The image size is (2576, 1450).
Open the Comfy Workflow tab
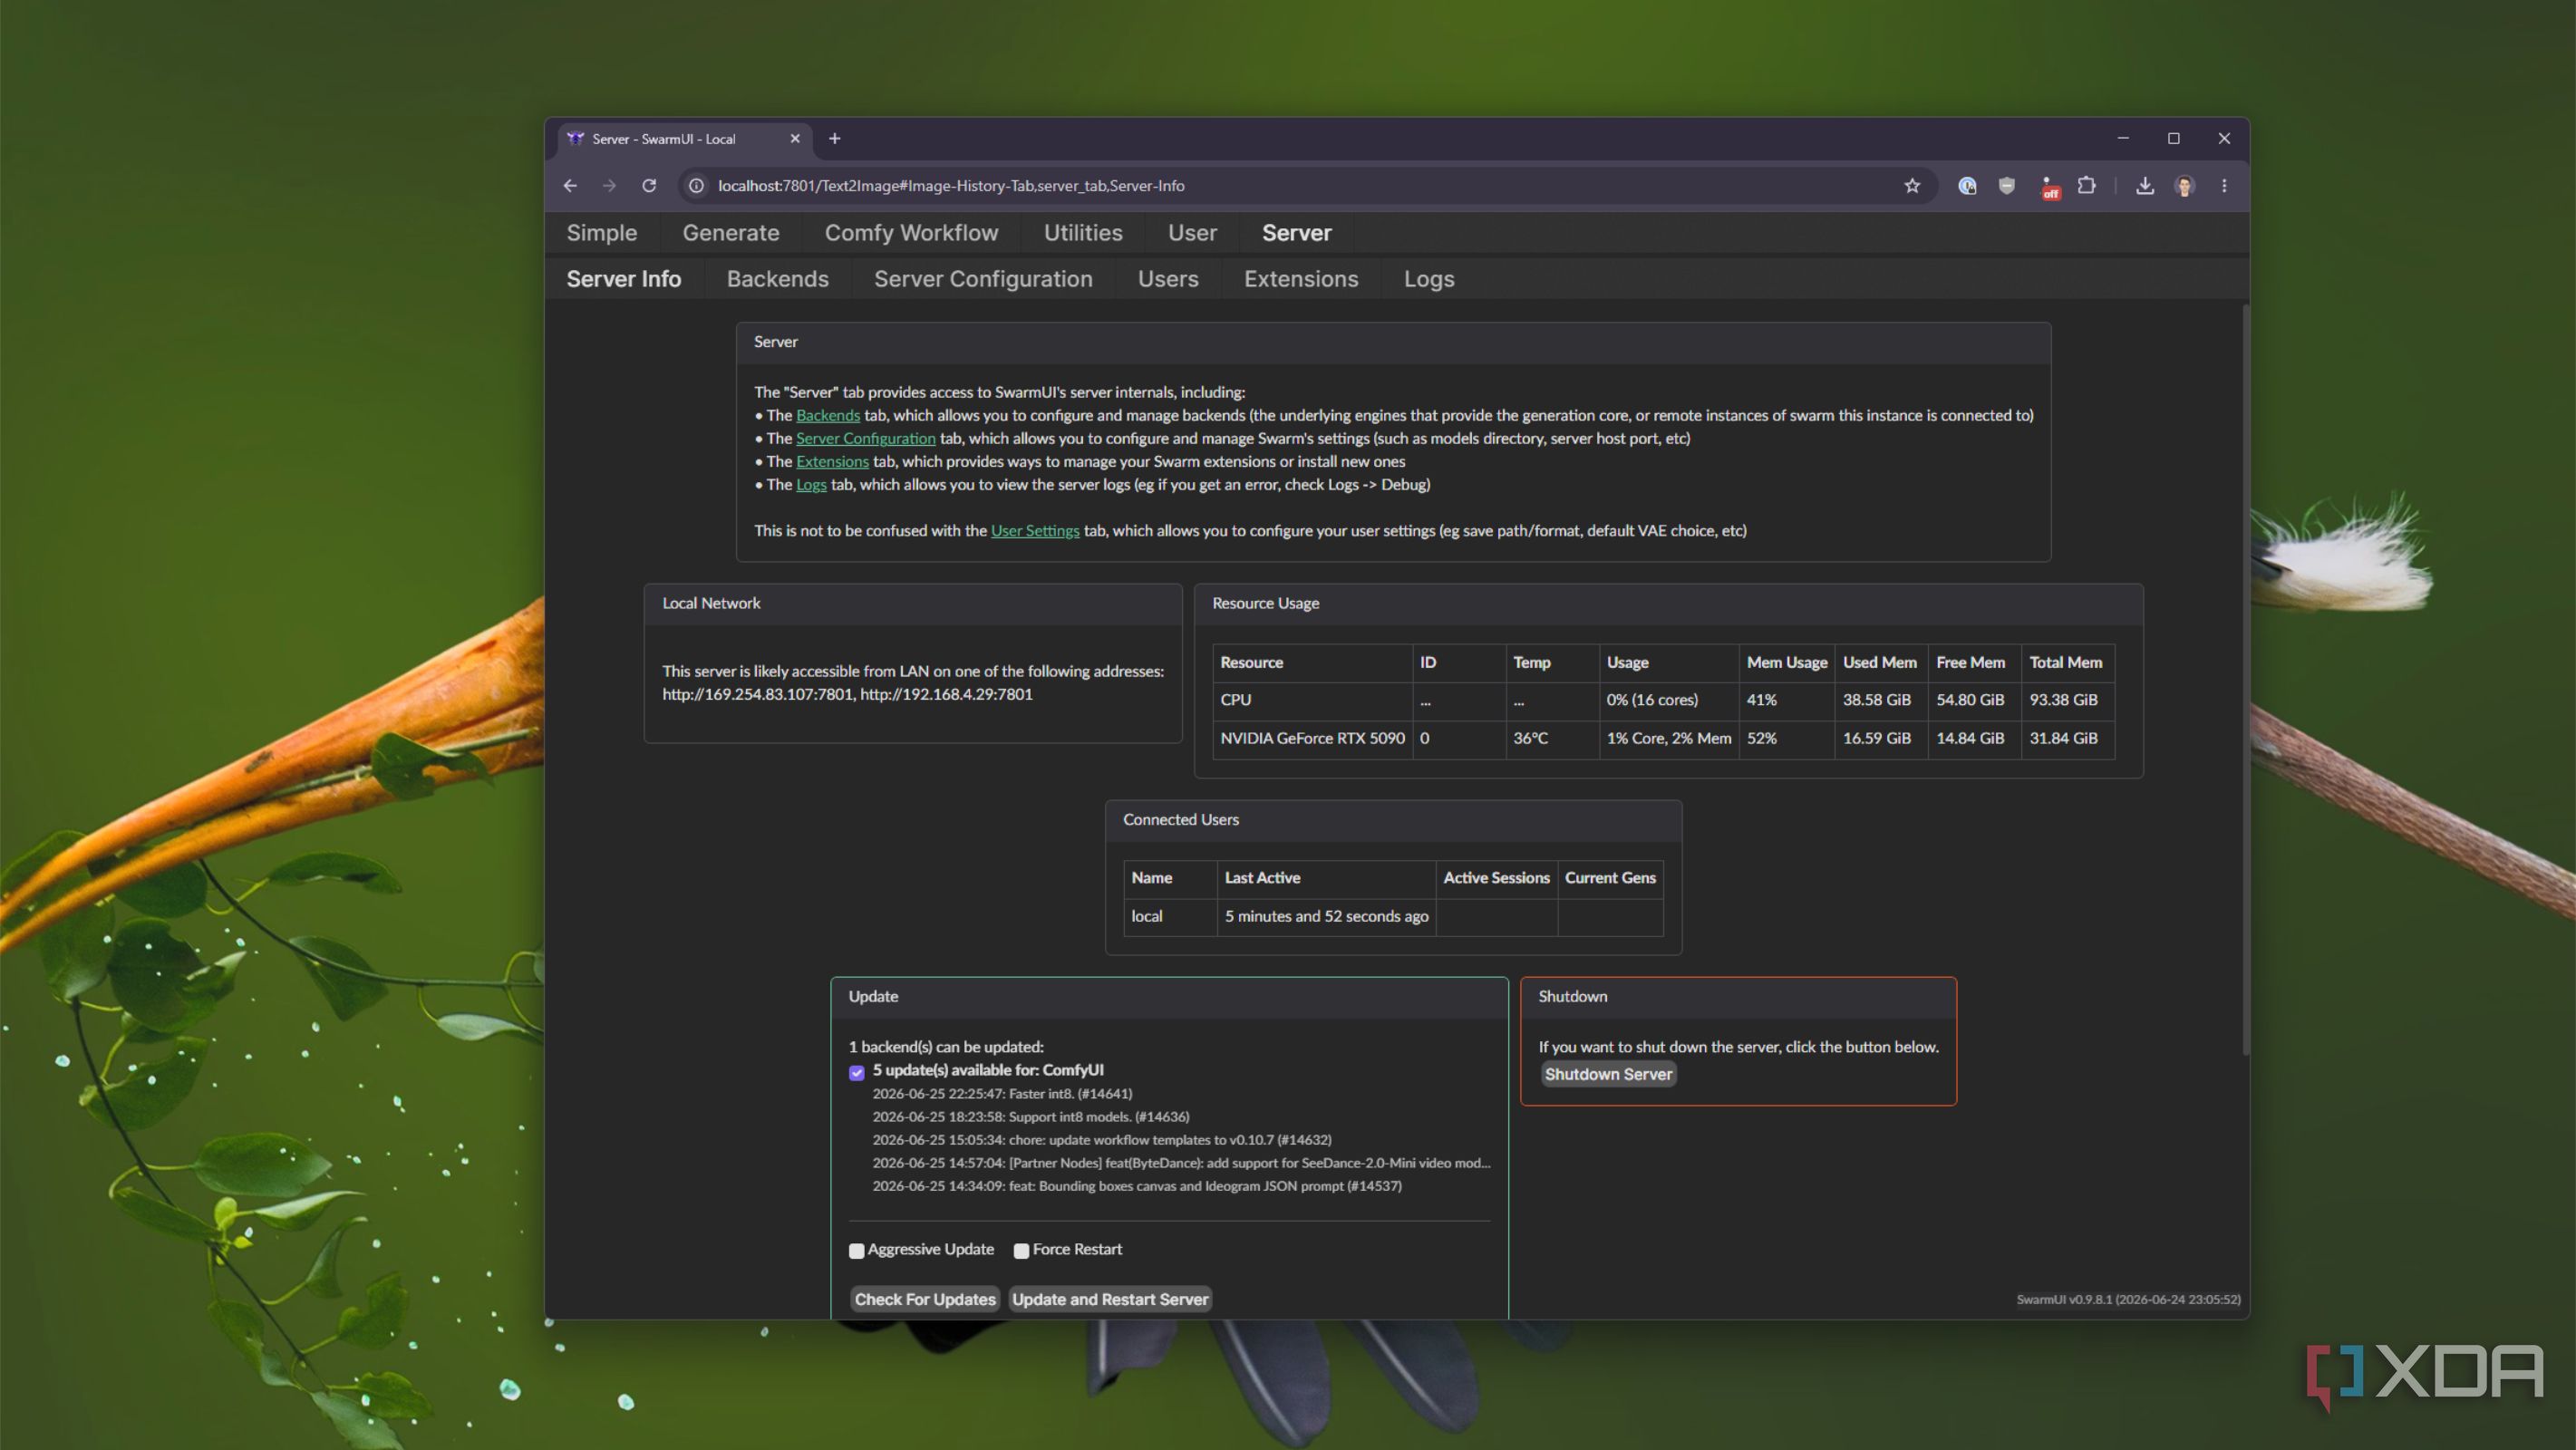click(x=911, y=233)
